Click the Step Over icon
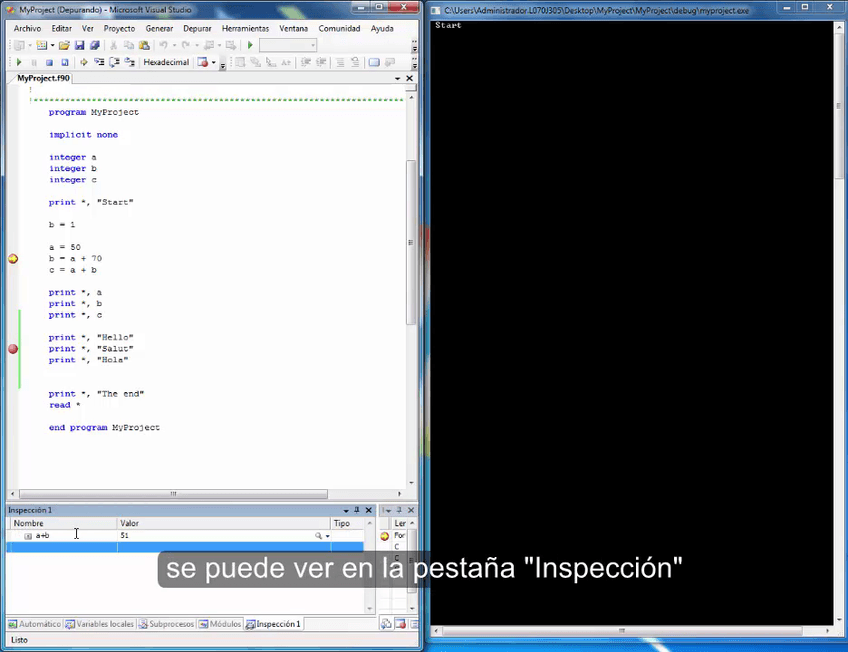Screen dimensions: 848x652 (114, 63)
